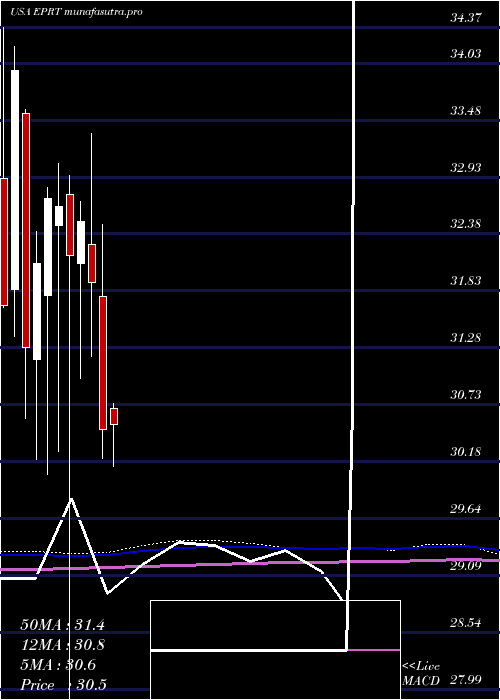Select the 29.64 price axis label
This screenshot has width=500, height=700.
pyautogui.click(x=466, y=509)
